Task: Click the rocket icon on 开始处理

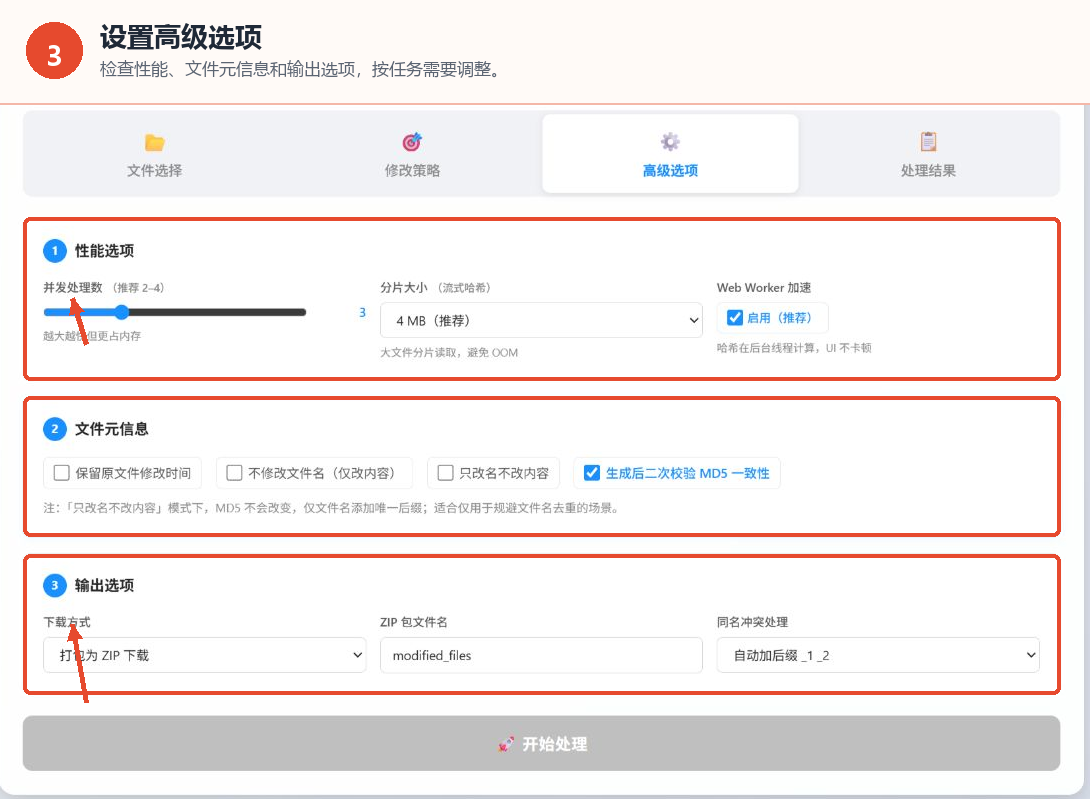Action: pos(507,744)
